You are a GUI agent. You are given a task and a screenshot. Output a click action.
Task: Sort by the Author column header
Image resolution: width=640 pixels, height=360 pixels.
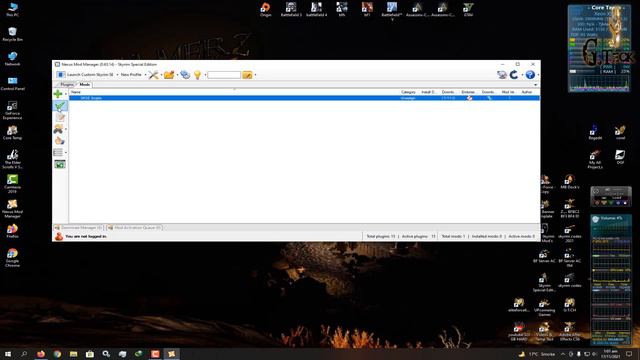(x=527, y=92)
